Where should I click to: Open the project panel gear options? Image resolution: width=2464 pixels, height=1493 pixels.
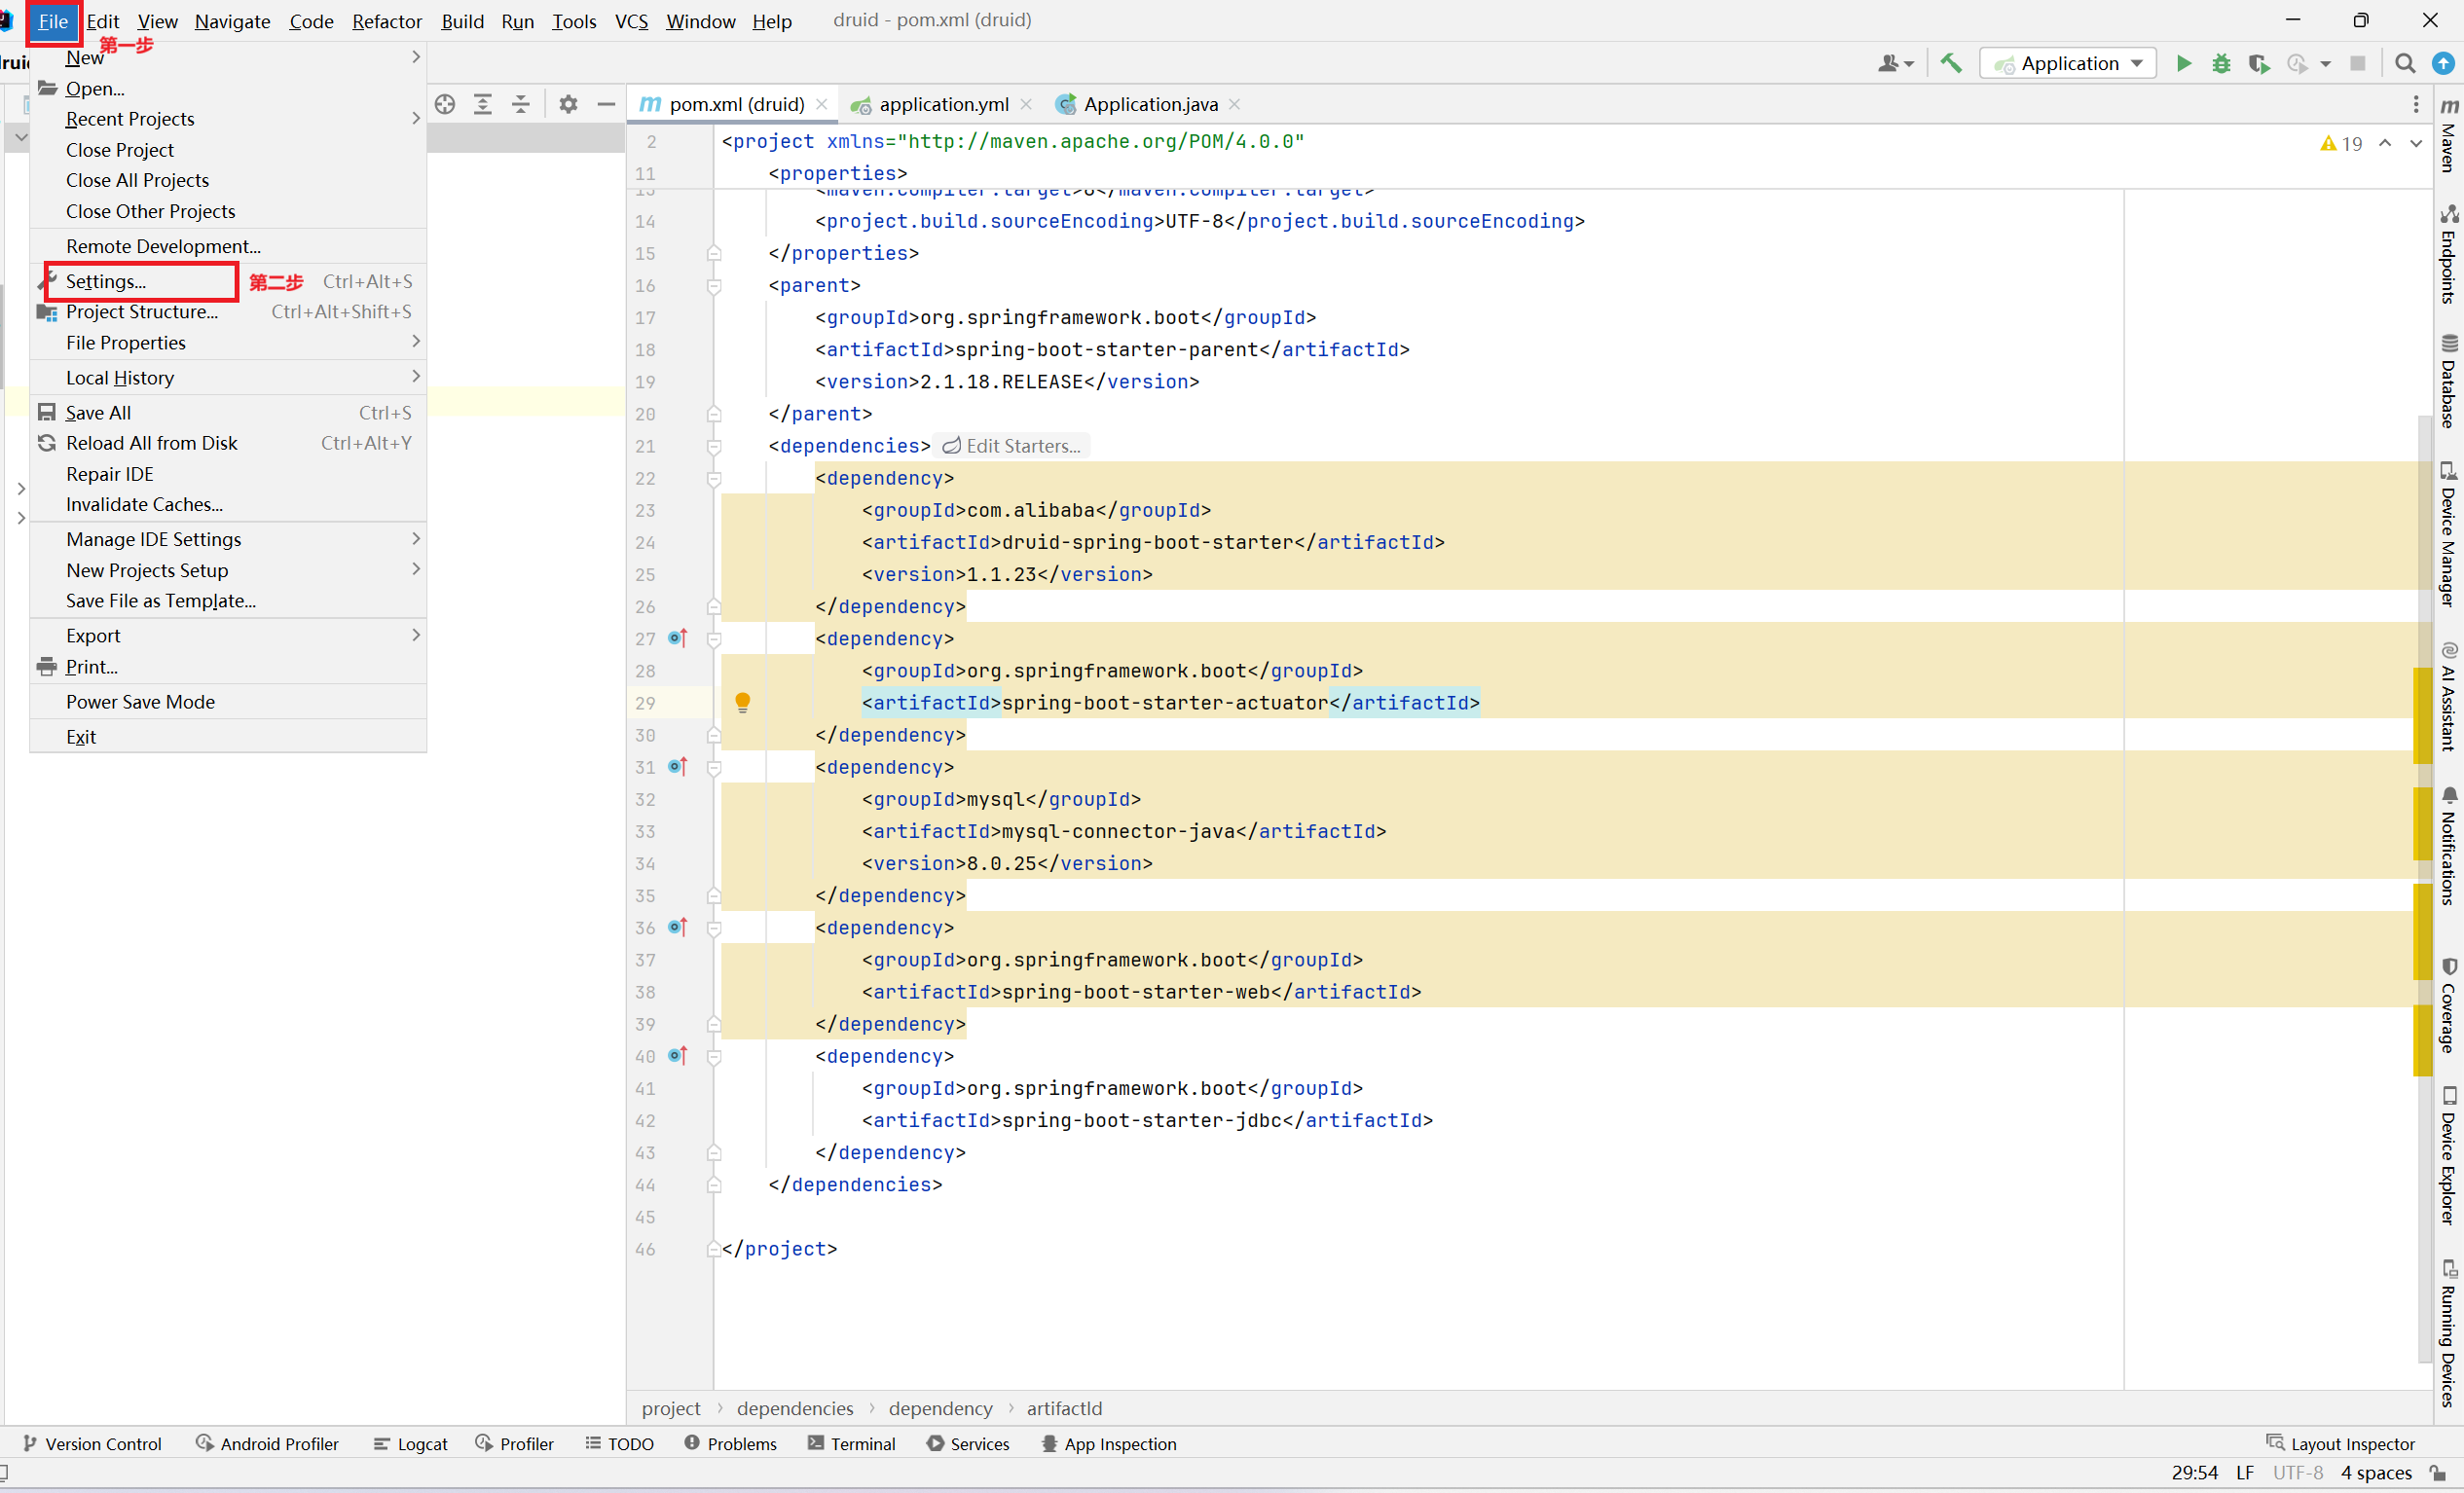click(x=568, y=104)
